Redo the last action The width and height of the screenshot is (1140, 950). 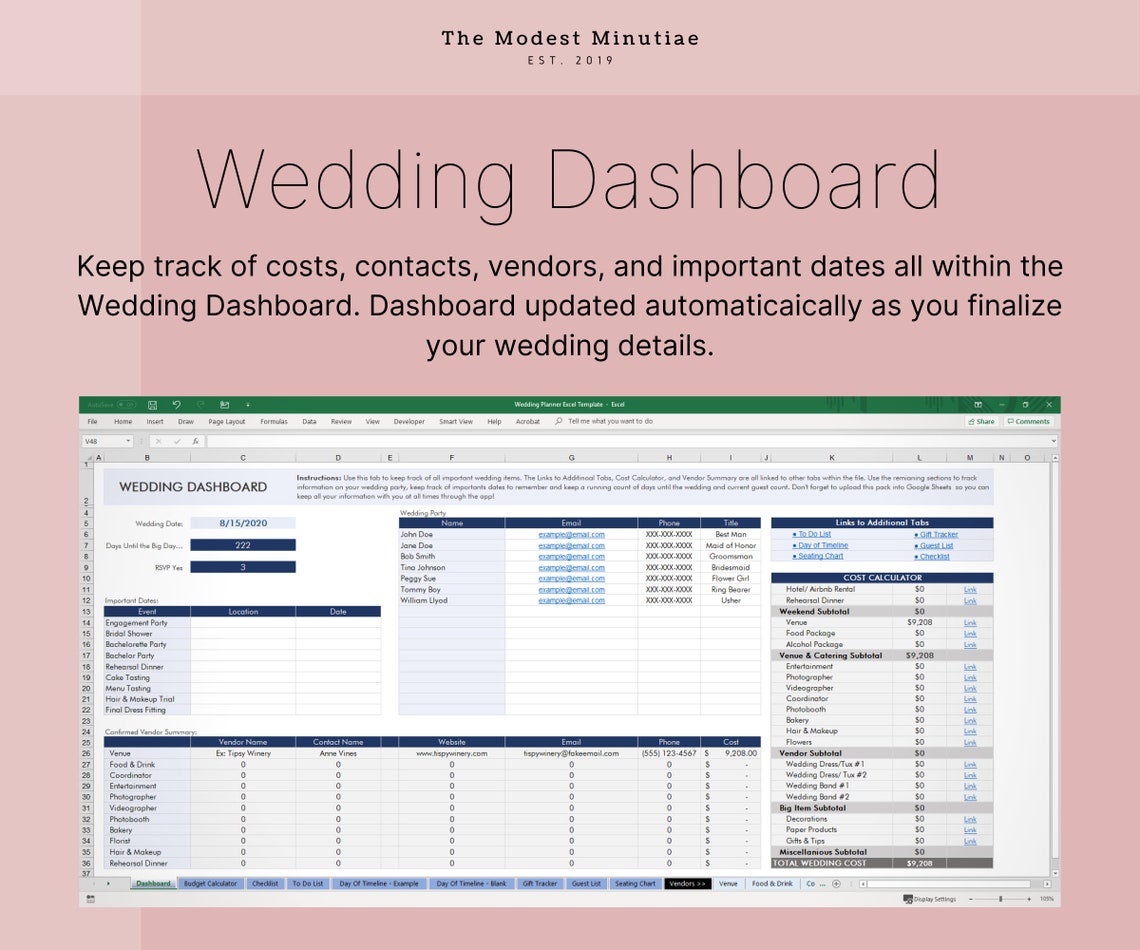[199, 403]
